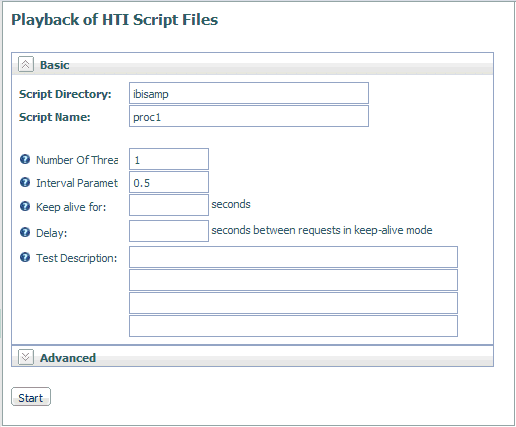
Task: Select the Number Of Threads input box
Action: 169,159
